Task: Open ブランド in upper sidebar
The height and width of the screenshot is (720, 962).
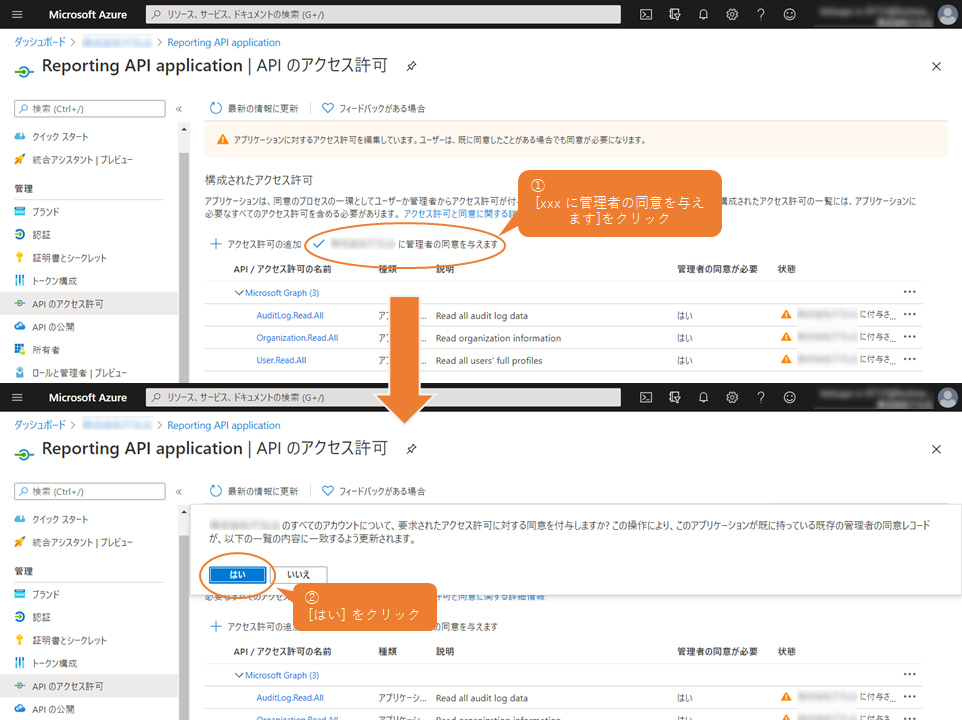Action: tap(46, 212)
